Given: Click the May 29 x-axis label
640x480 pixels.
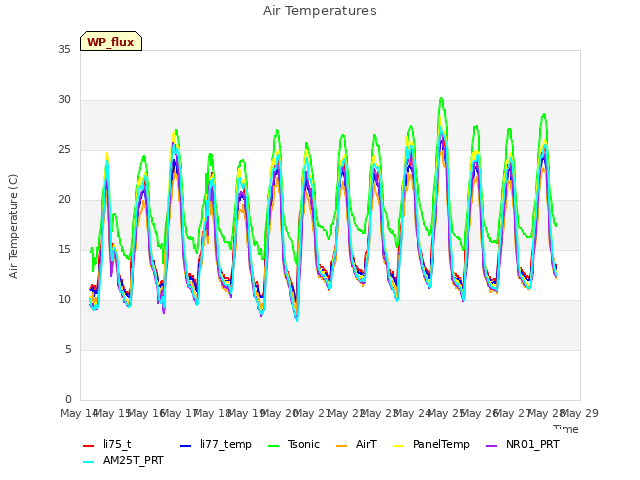Looking at the screenshot, I should point(580,413).
